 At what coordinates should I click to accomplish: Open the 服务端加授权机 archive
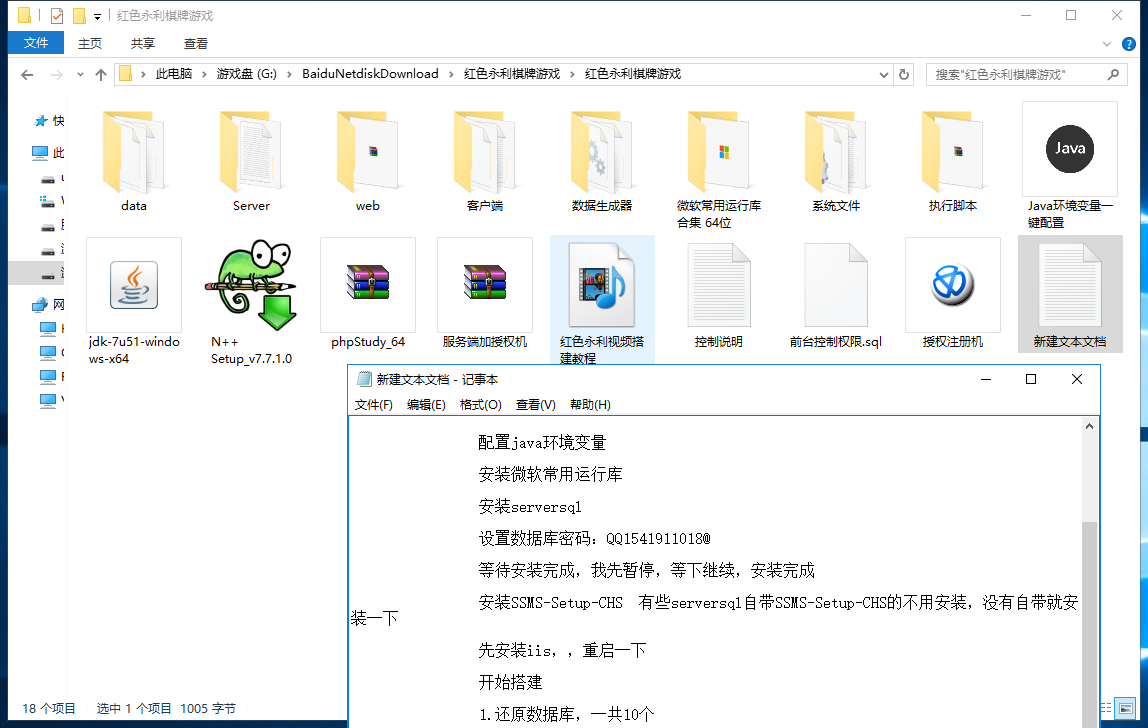(x=484, y=285)
